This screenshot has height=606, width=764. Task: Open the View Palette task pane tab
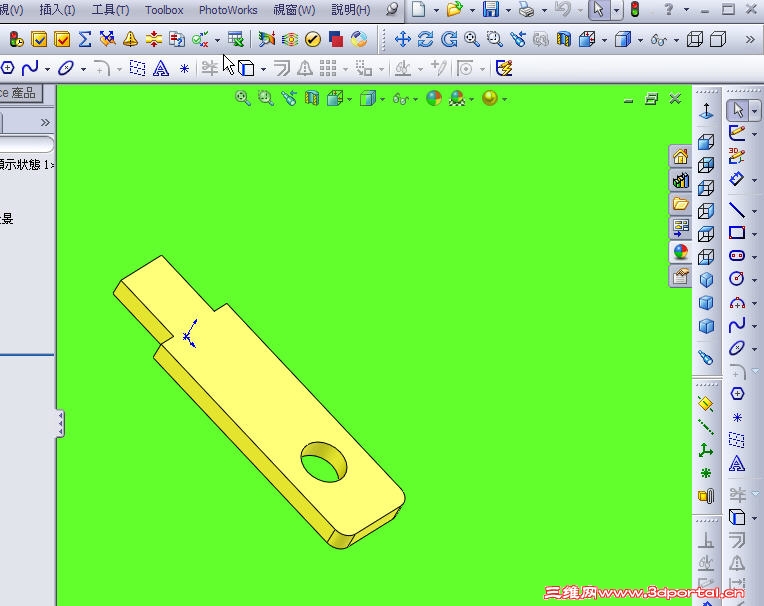(680, 227)
